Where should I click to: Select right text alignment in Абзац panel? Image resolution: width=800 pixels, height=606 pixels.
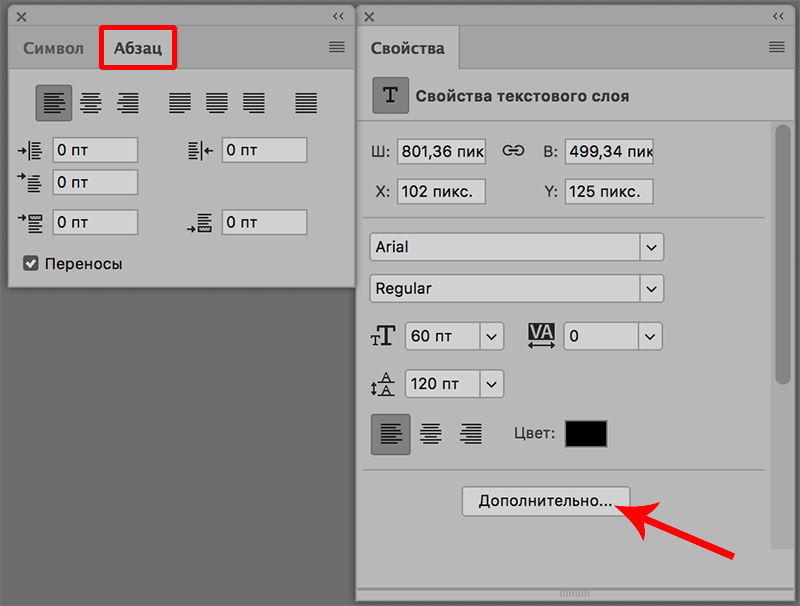(x=128, y=102)
